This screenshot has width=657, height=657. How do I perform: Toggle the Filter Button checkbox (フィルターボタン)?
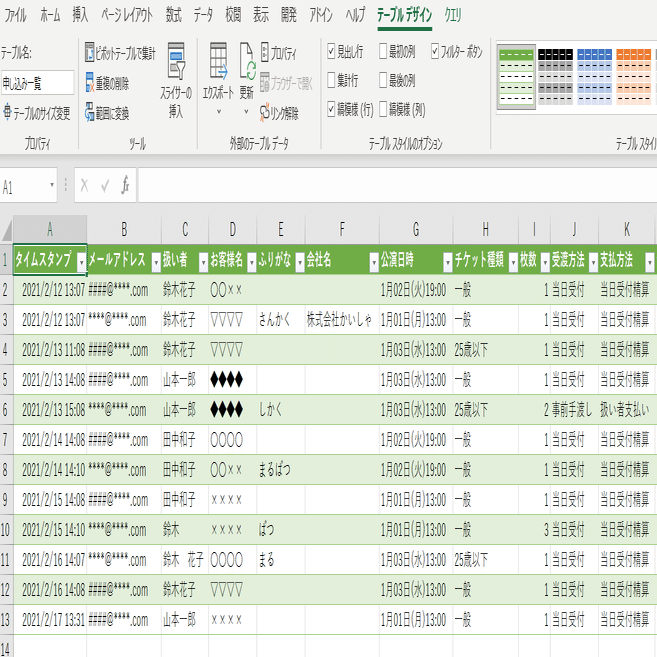pyautogui.click(x=435, y=52)
